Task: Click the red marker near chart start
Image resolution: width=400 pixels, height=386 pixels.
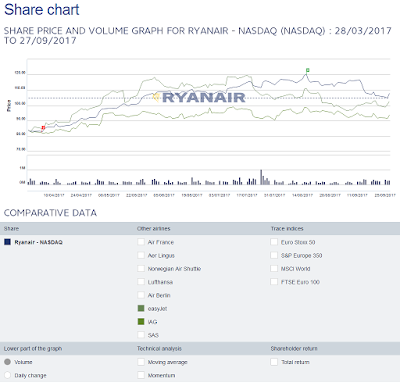Action: point(43,128)
